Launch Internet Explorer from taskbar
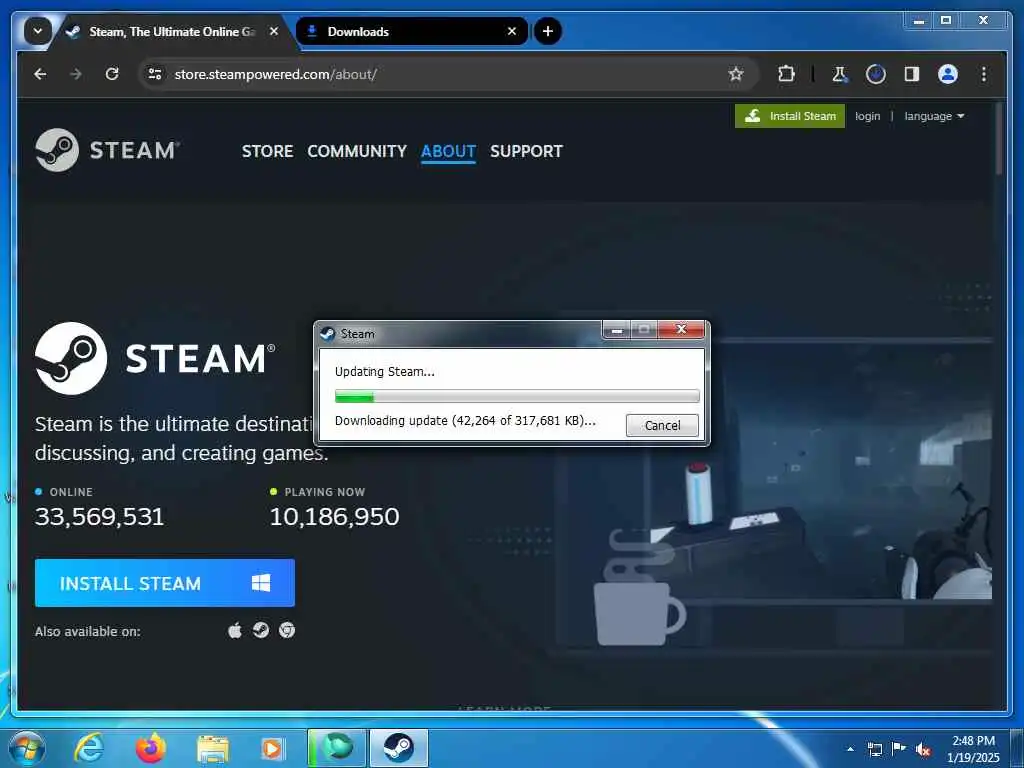Viewport: 1024px width, 768px height. 88,748
